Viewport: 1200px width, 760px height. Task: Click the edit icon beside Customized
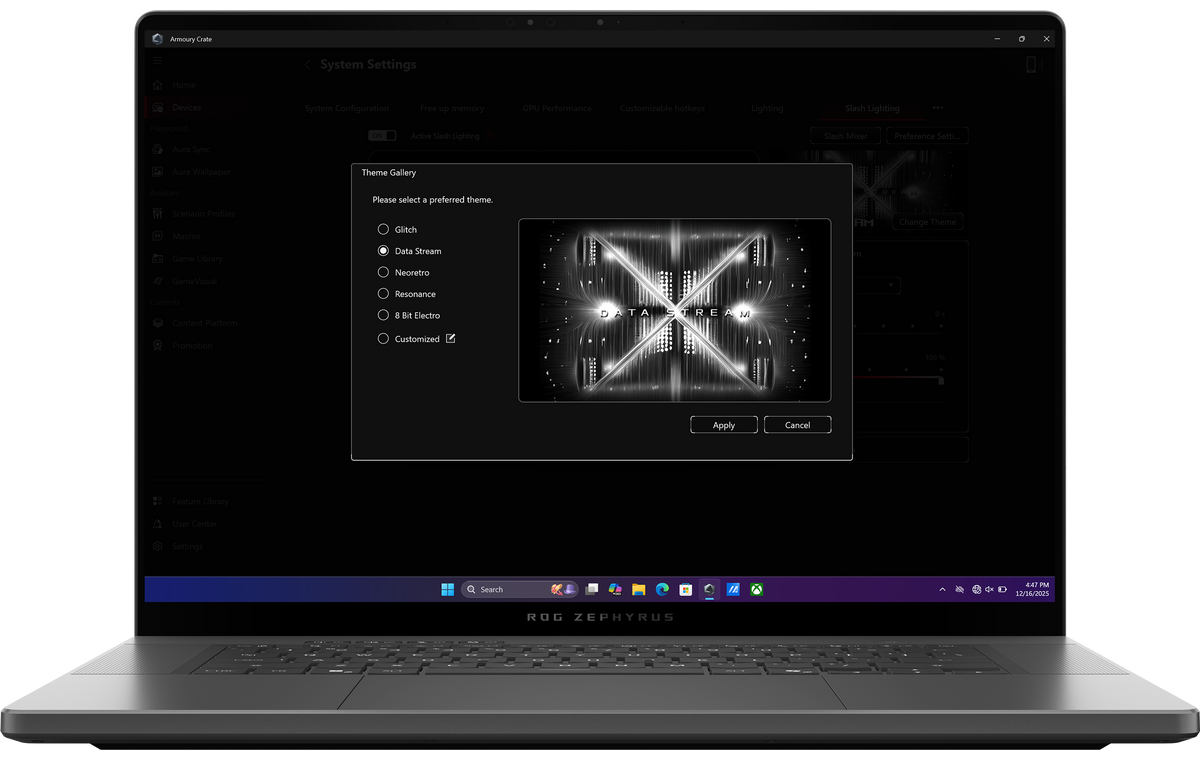click(x=450, y=338)
